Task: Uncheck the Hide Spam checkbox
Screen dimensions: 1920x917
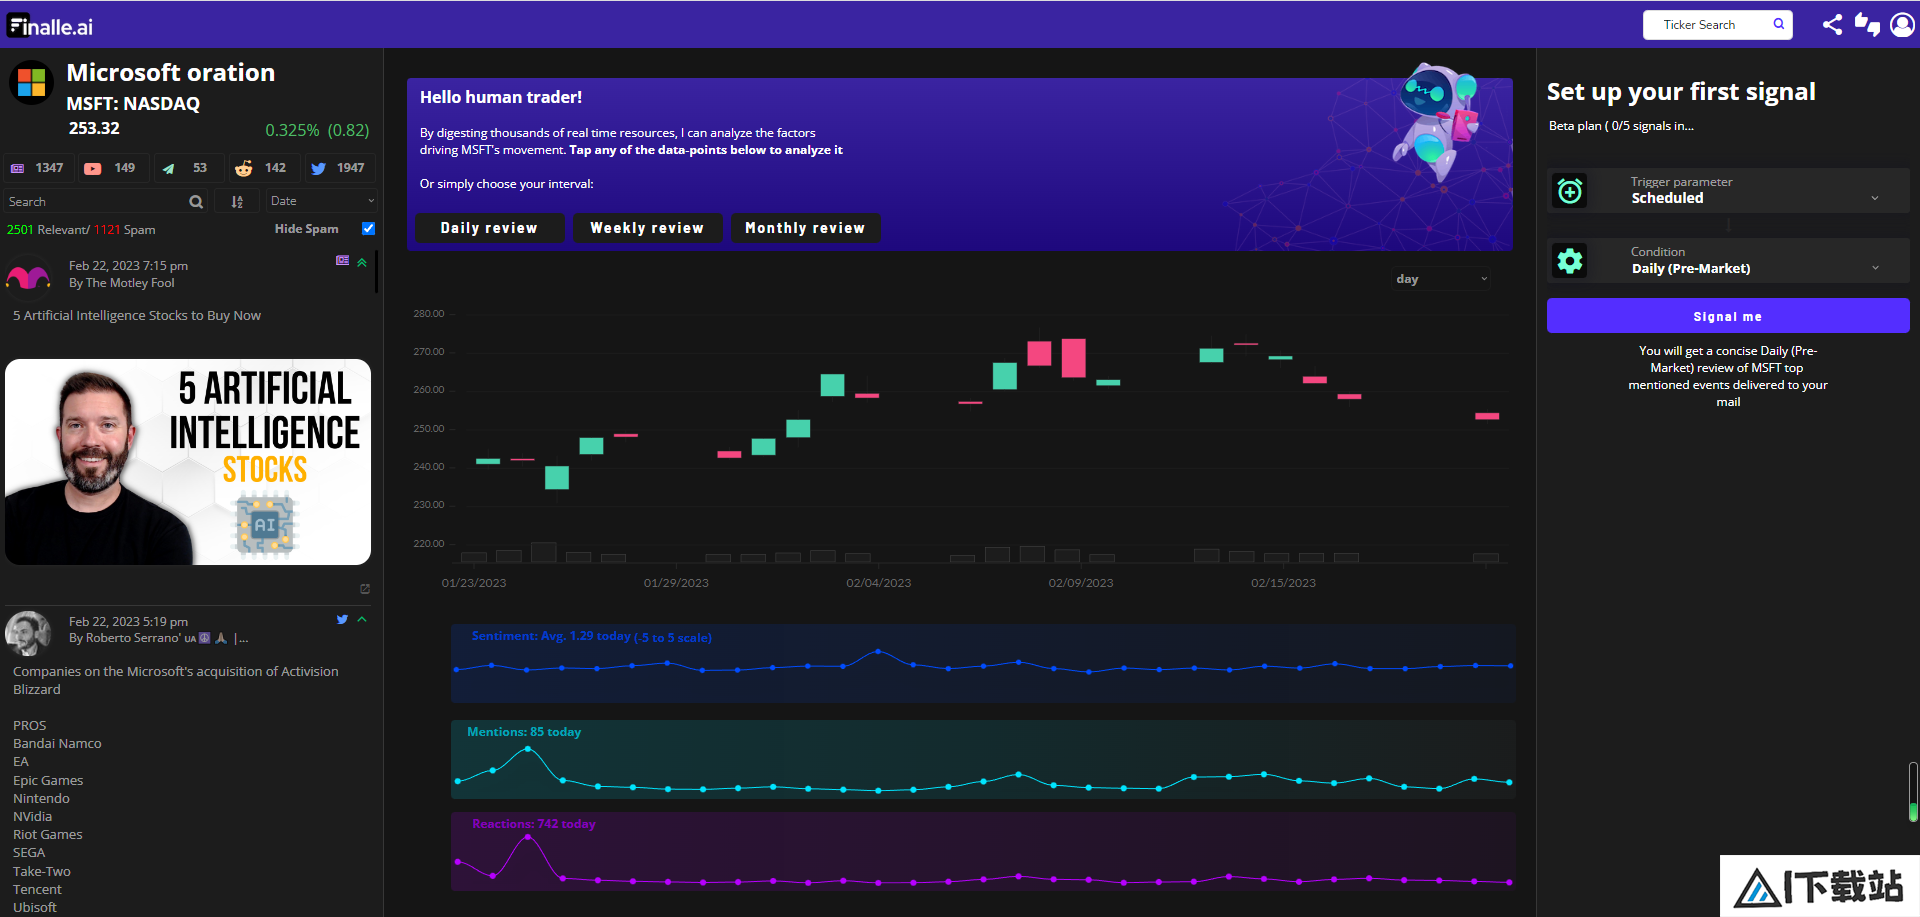Action: [368, 228]
